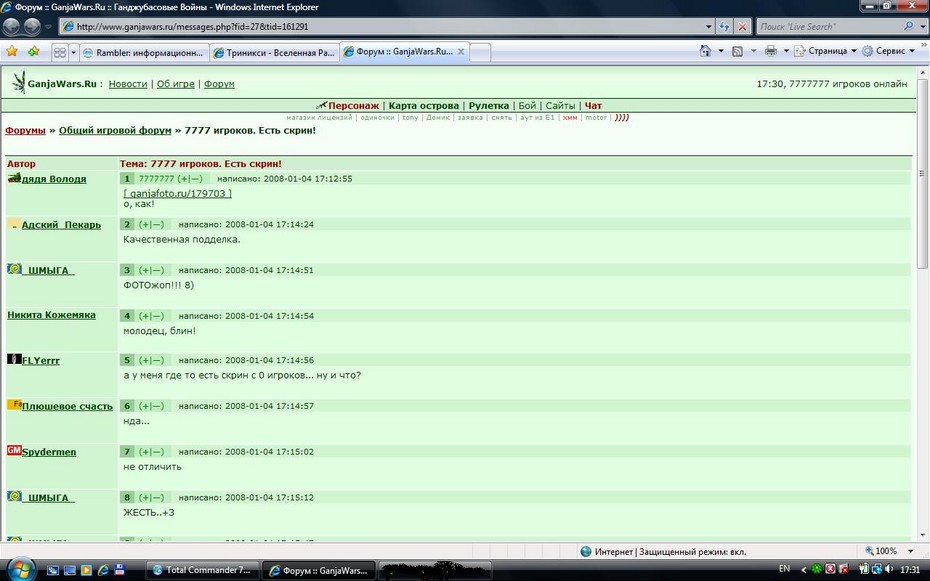Click the media player quick launch icon
930x581 pixels.
(x=87, y=570)
